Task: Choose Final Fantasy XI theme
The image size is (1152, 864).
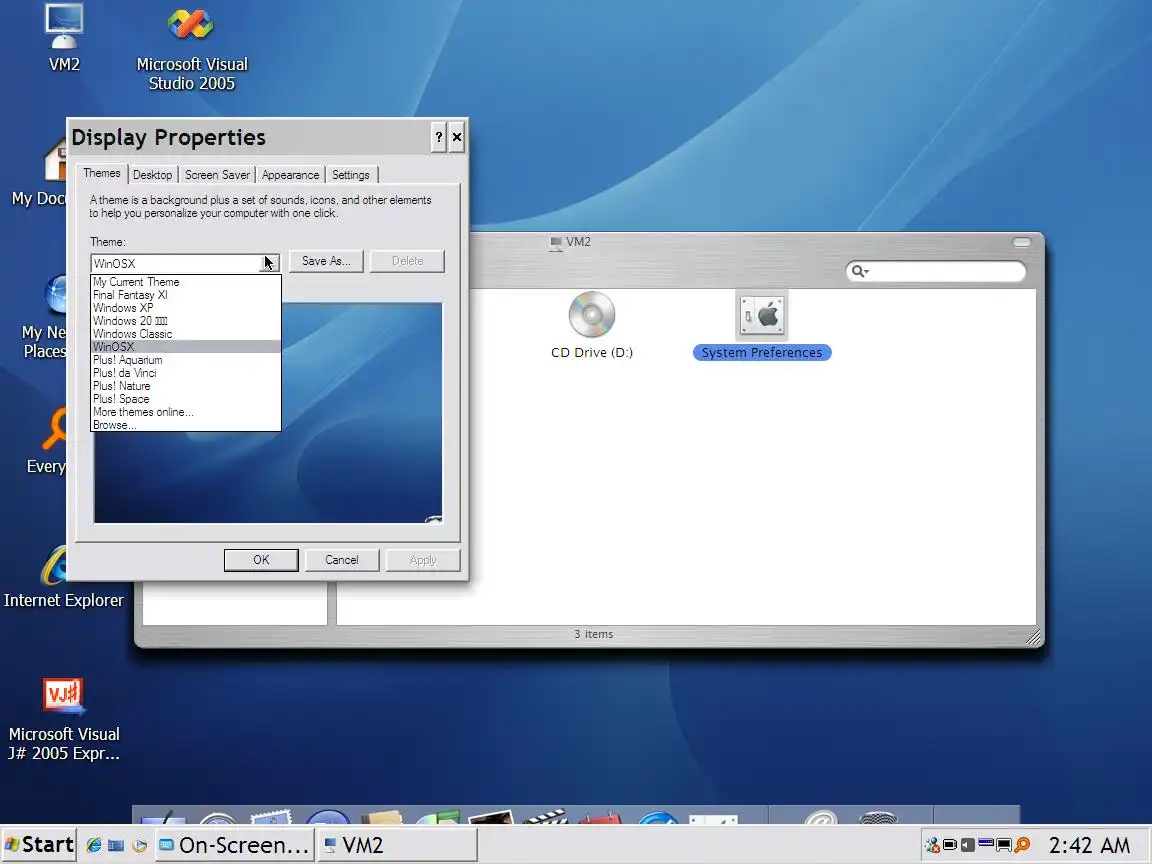Action: coord(185,295)
